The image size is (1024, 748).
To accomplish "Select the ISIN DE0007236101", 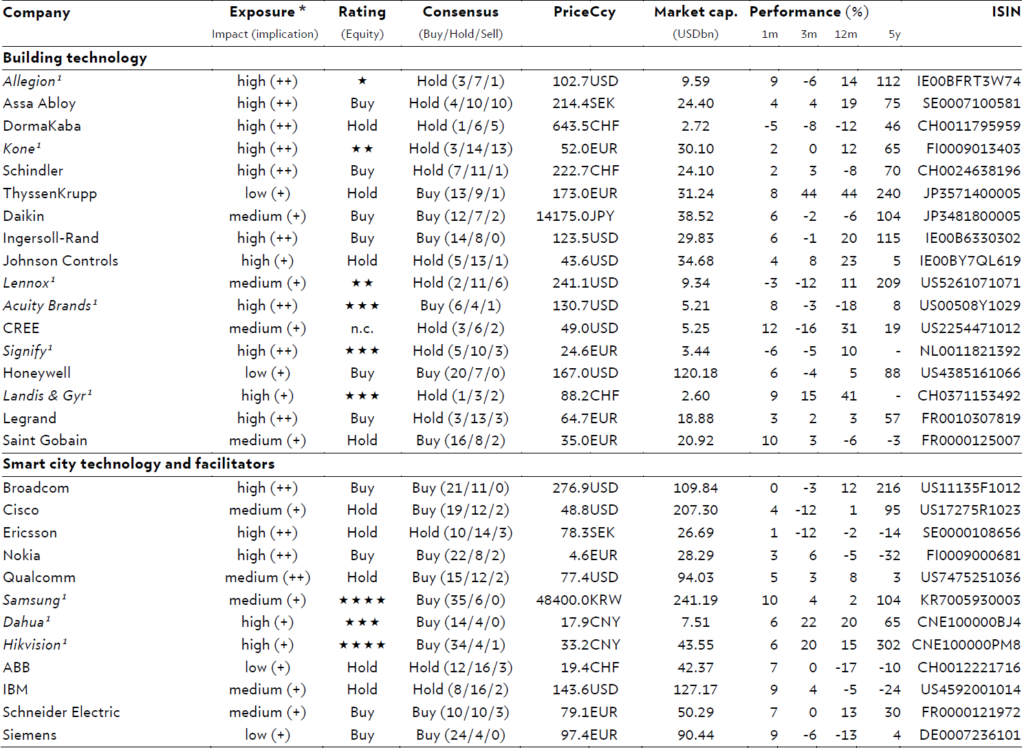I will (970, 735).
